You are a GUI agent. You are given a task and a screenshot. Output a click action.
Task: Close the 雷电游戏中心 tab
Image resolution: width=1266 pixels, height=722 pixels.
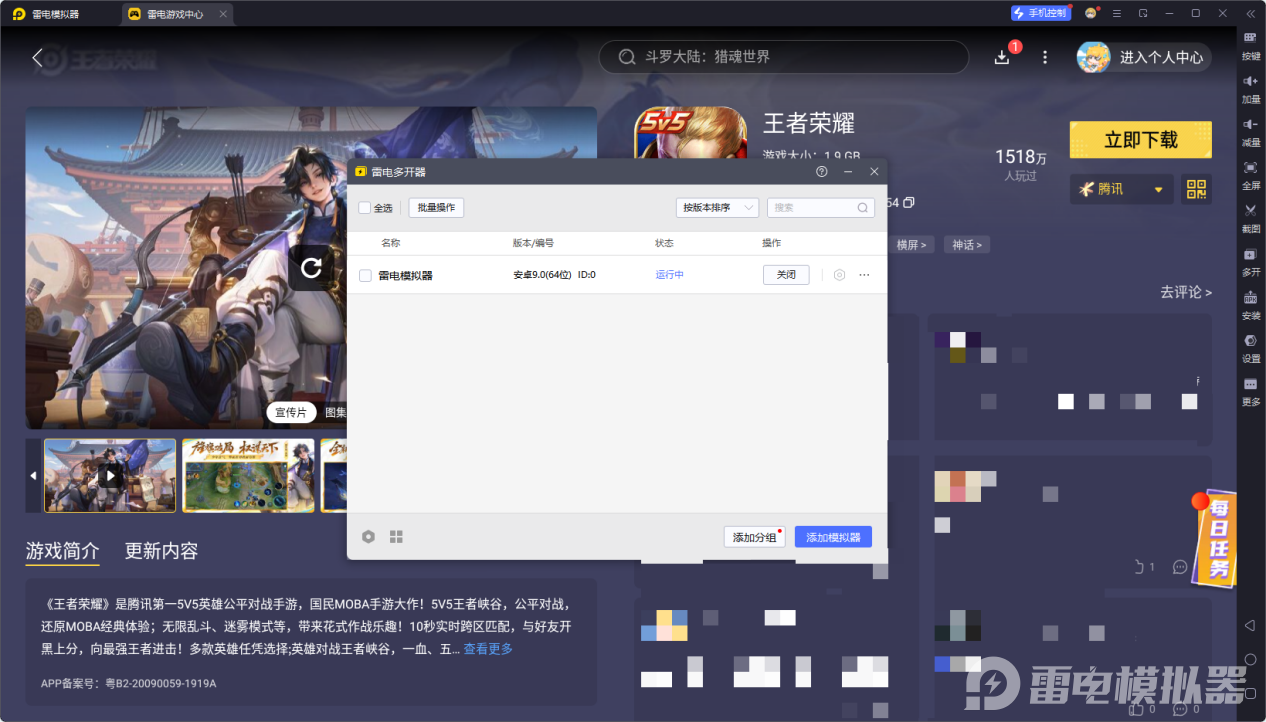click(223, 14)
